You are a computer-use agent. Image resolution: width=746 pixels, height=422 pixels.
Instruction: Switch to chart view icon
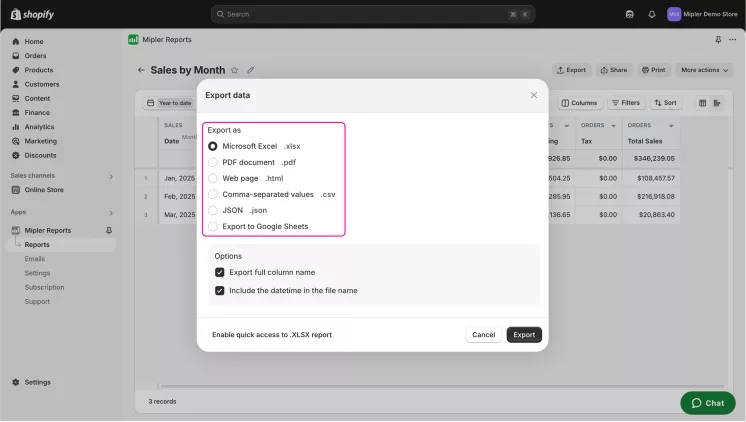point(717,103)
